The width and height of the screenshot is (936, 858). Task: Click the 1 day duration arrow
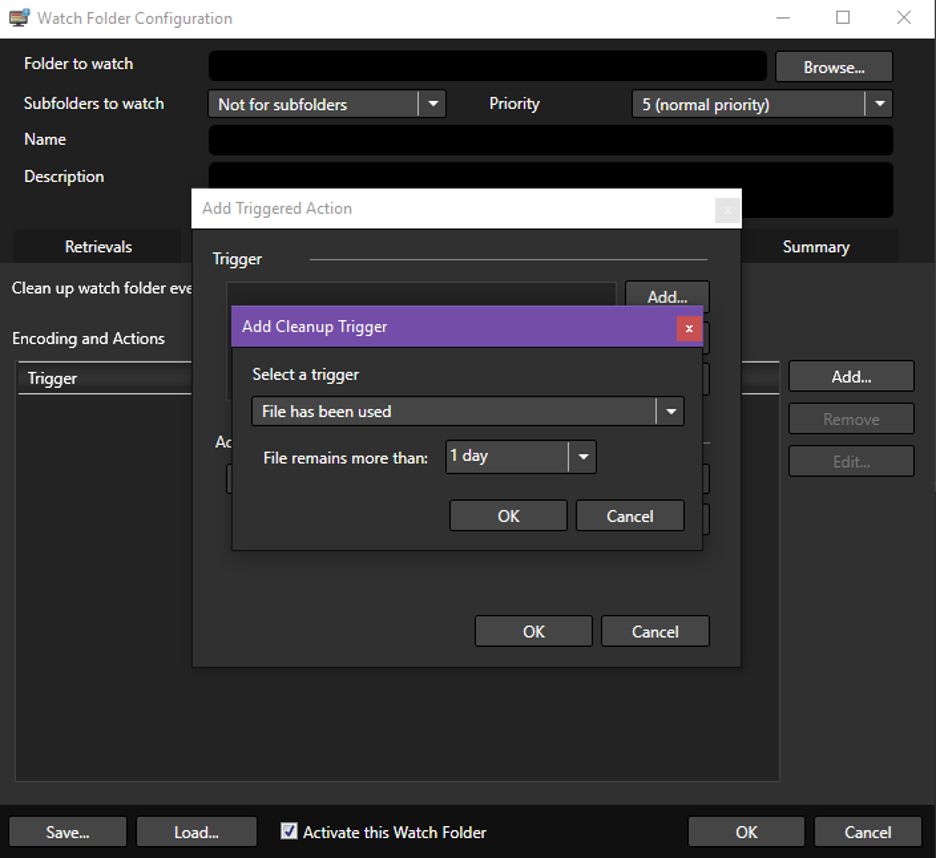(x=583, y=457)
